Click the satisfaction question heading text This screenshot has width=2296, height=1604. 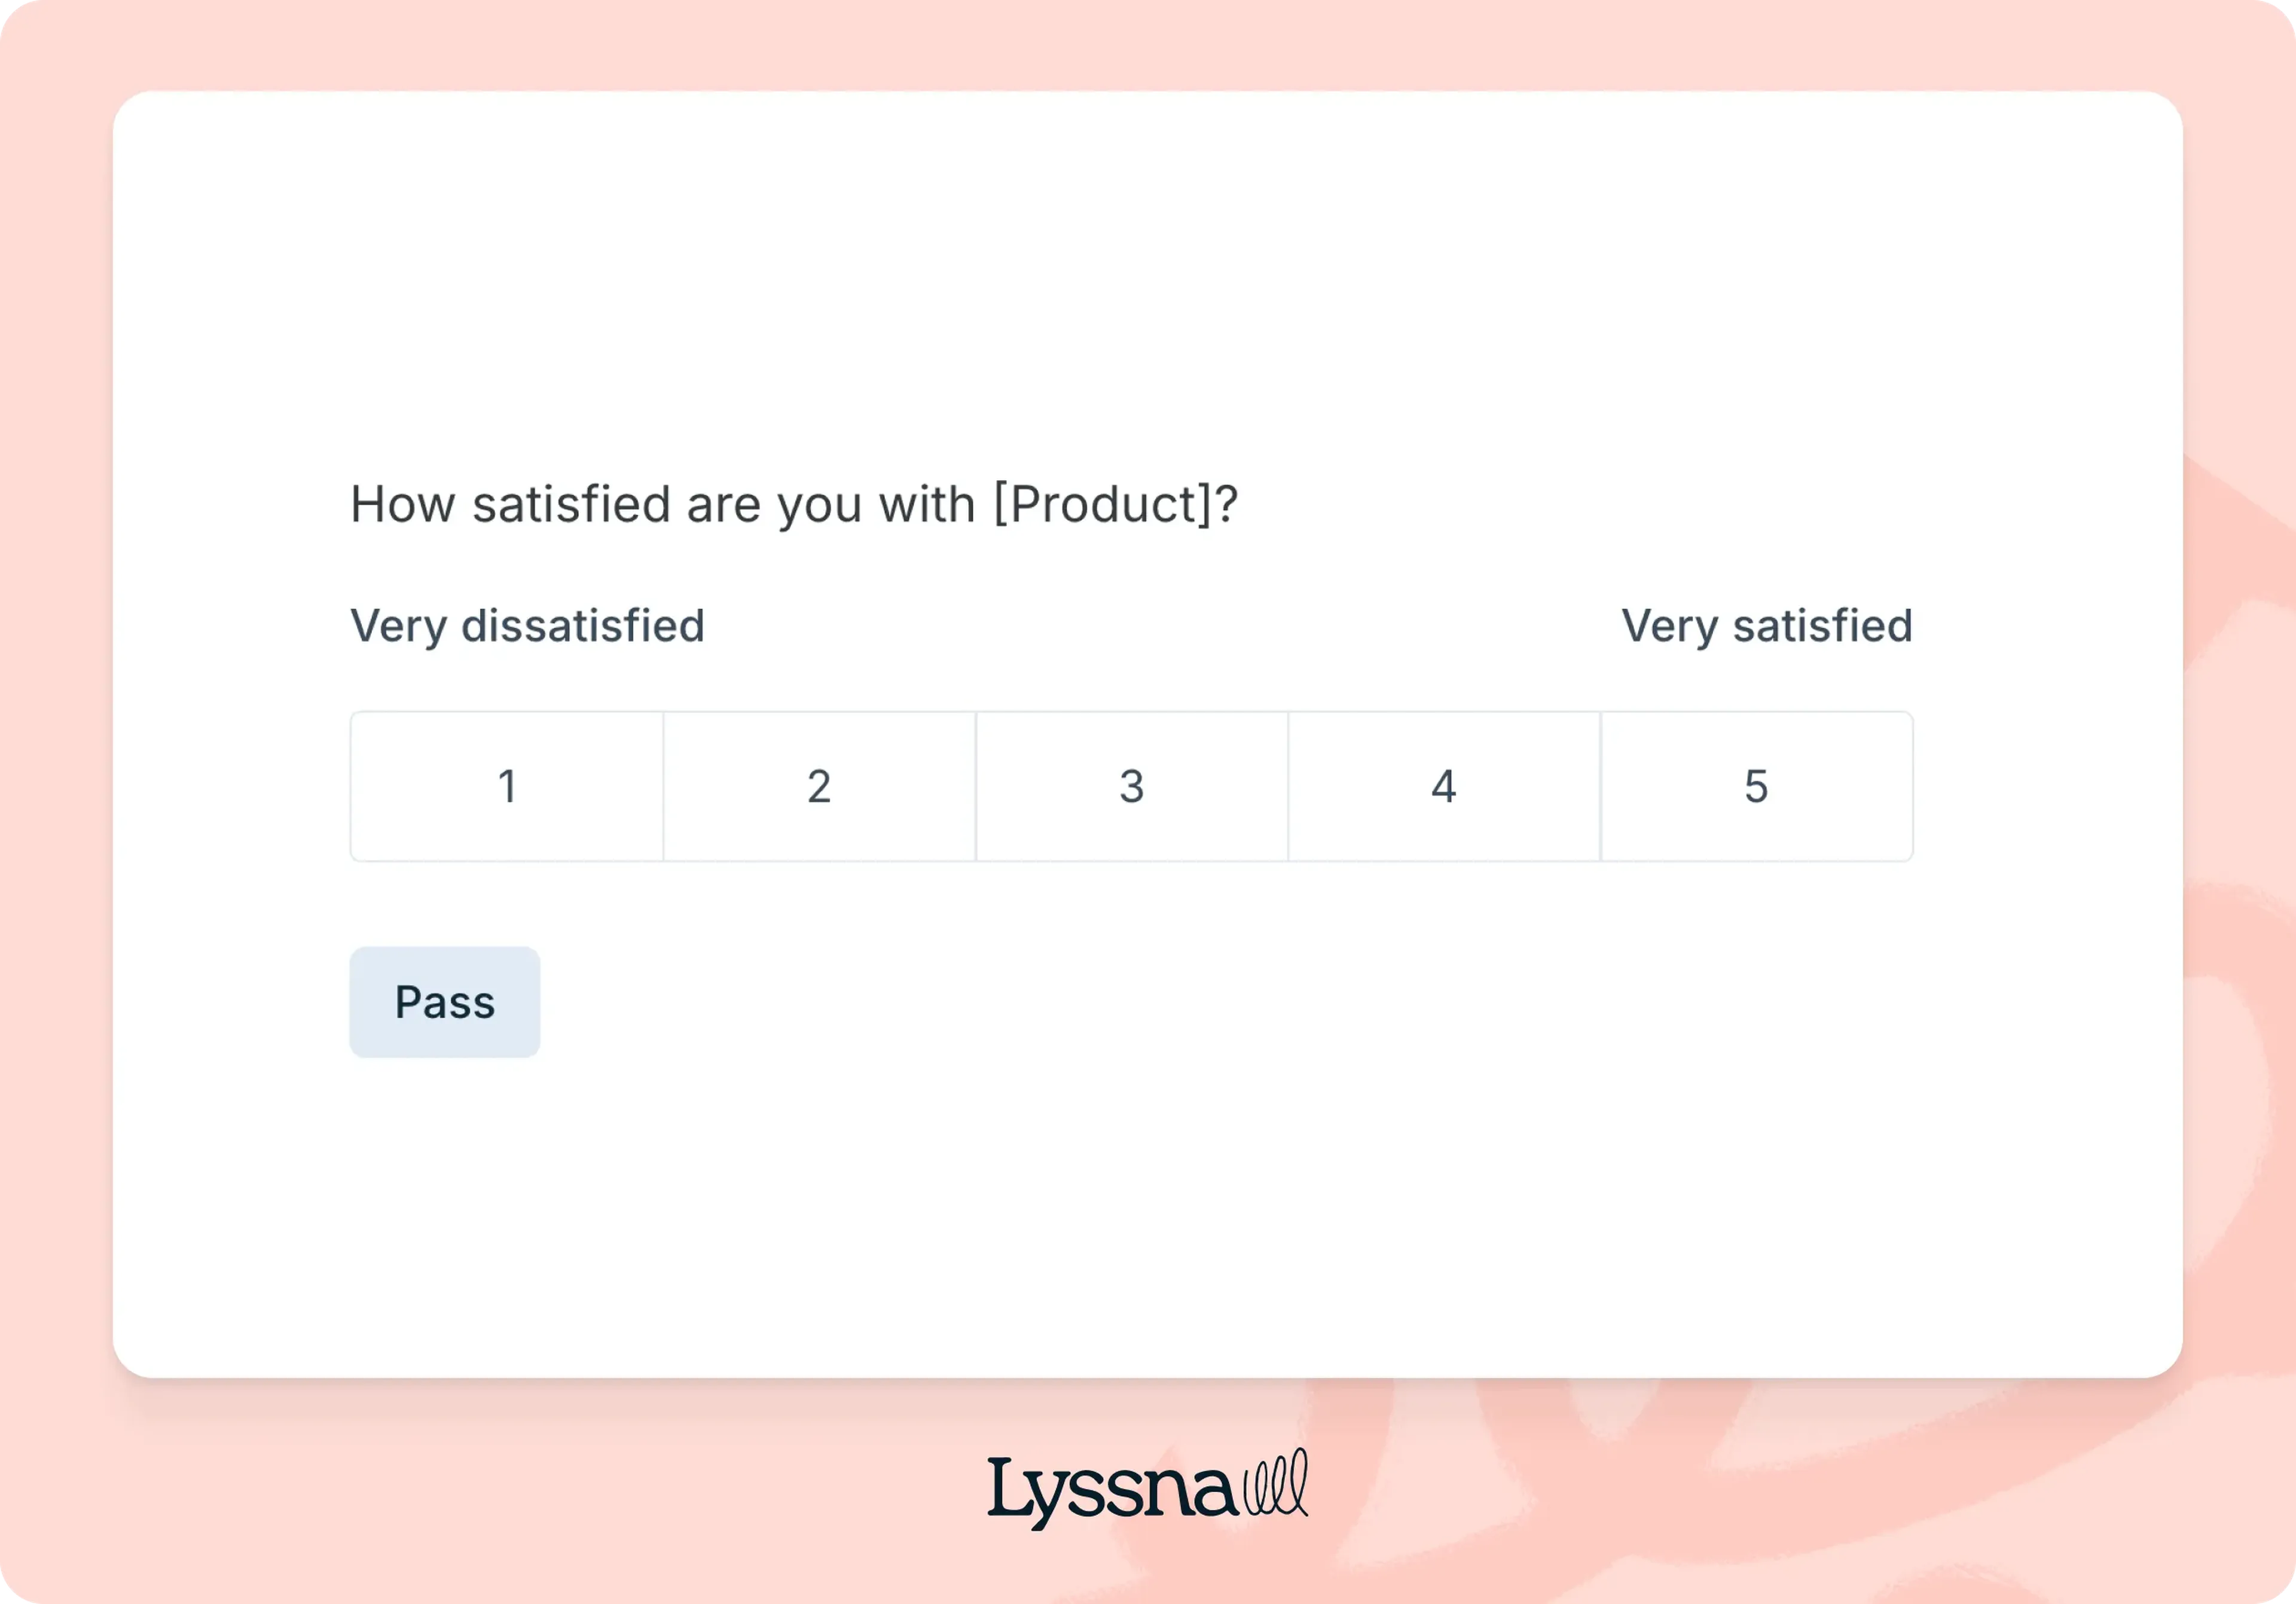point(793,503)
